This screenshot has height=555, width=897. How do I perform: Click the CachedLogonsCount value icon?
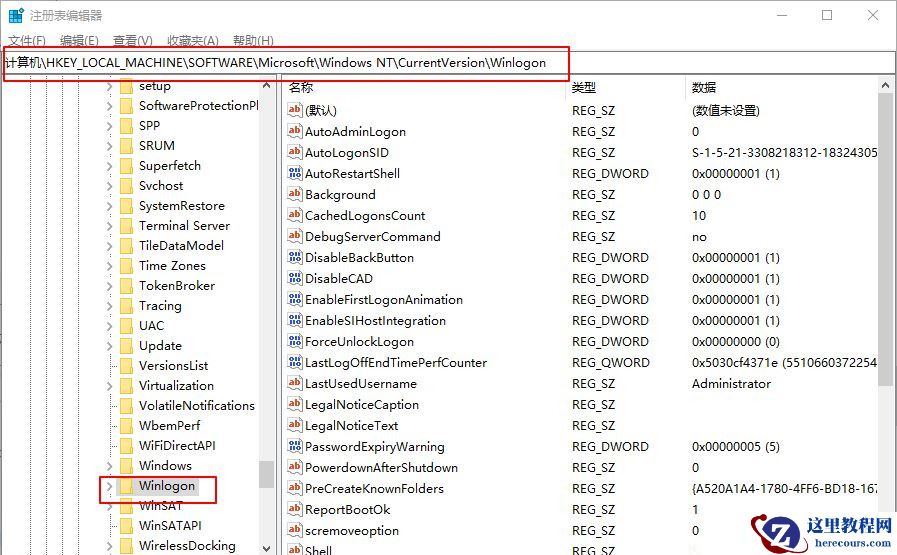point(295,215)
